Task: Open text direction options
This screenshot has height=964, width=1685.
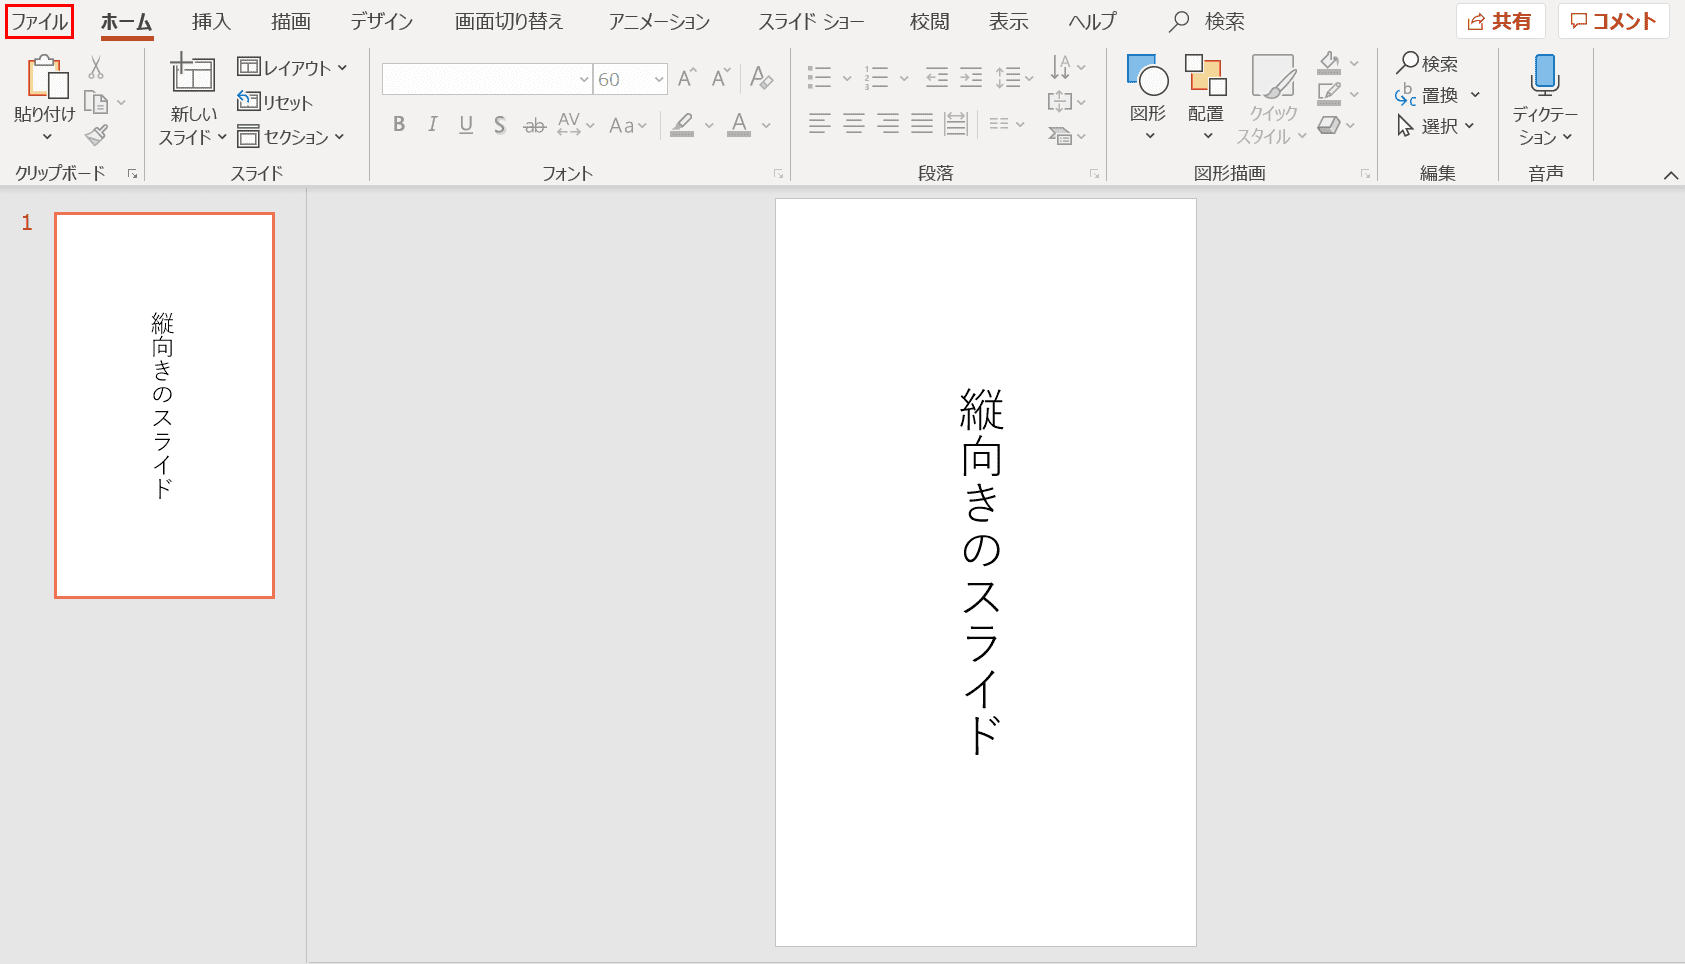Action: (x=1068, y=67)
